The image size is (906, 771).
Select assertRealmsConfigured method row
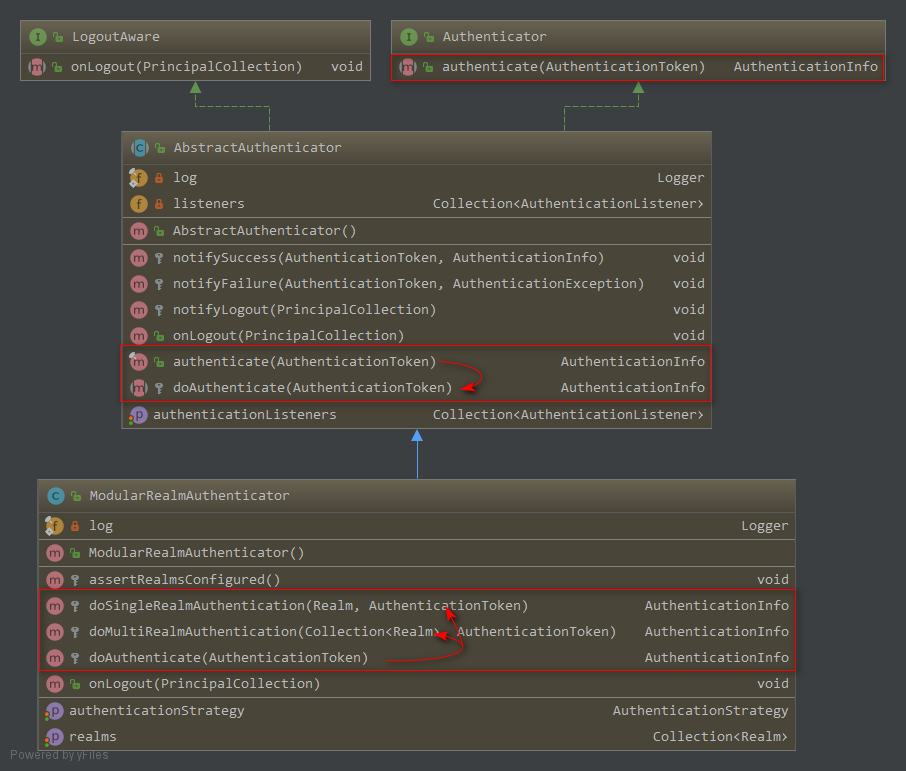(184, 580)
